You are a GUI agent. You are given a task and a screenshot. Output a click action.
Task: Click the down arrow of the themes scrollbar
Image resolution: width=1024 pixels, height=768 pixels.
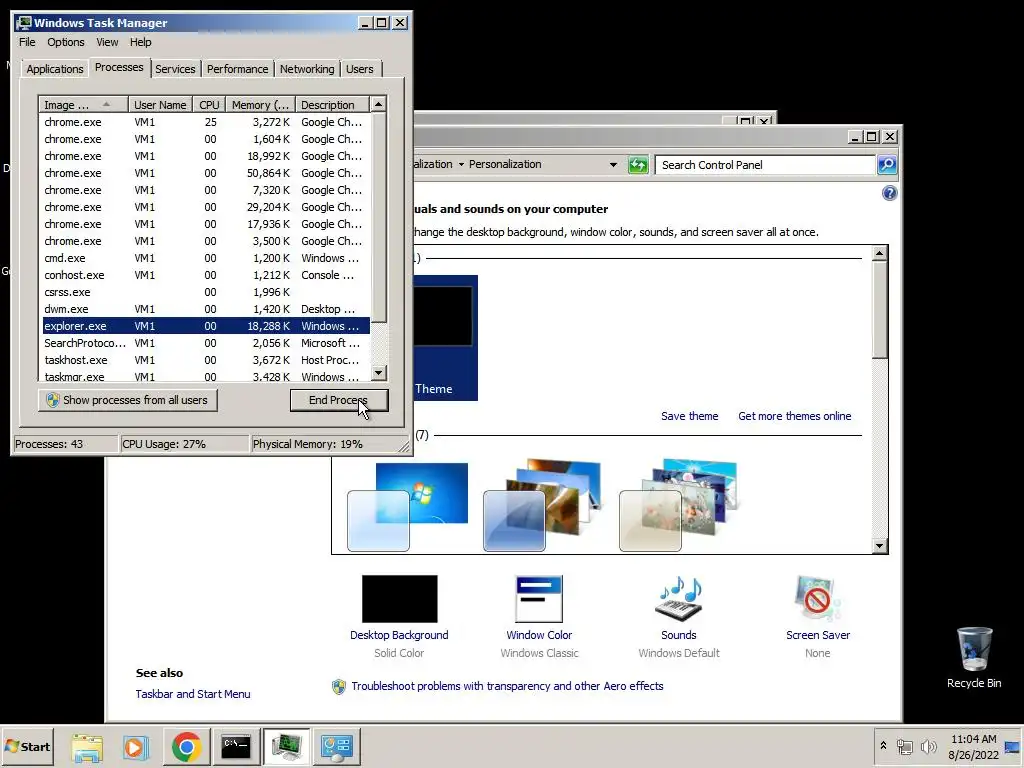[x=880, y=546]
